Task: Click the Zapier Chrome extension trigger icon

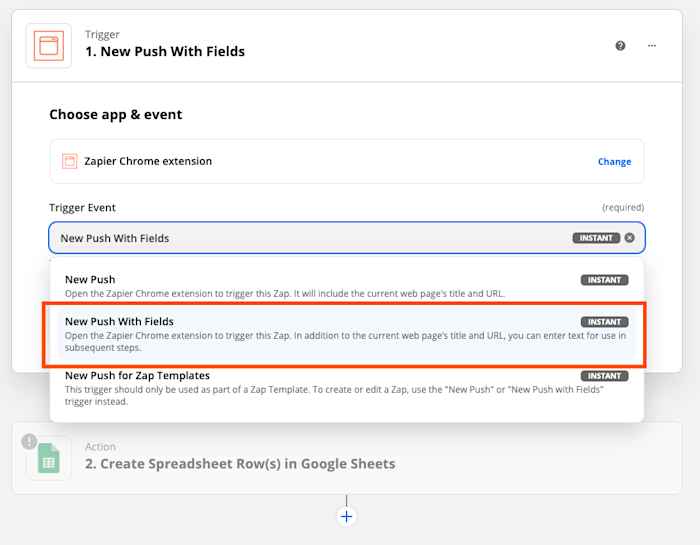Action: point(49,46)
